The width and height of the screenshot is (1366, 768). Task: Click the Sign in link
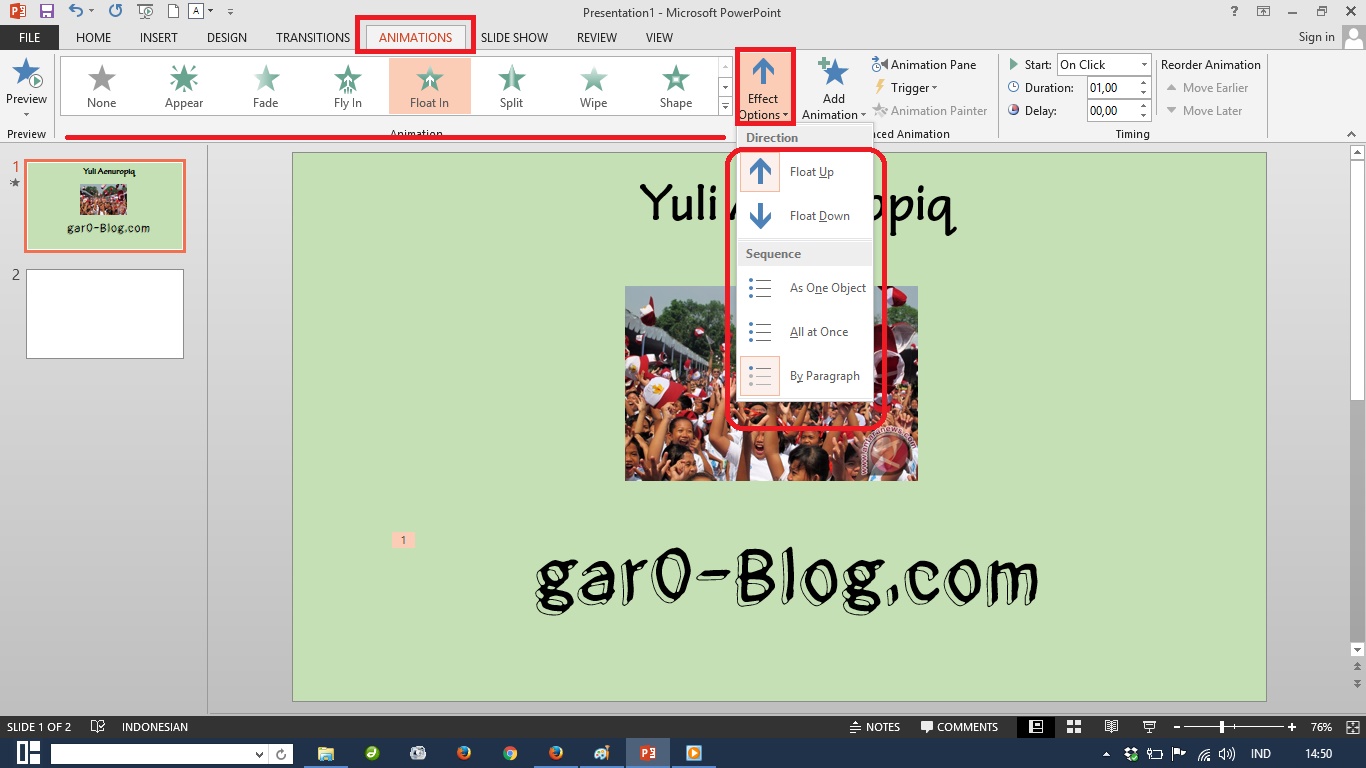click(x=1315, y=37)
